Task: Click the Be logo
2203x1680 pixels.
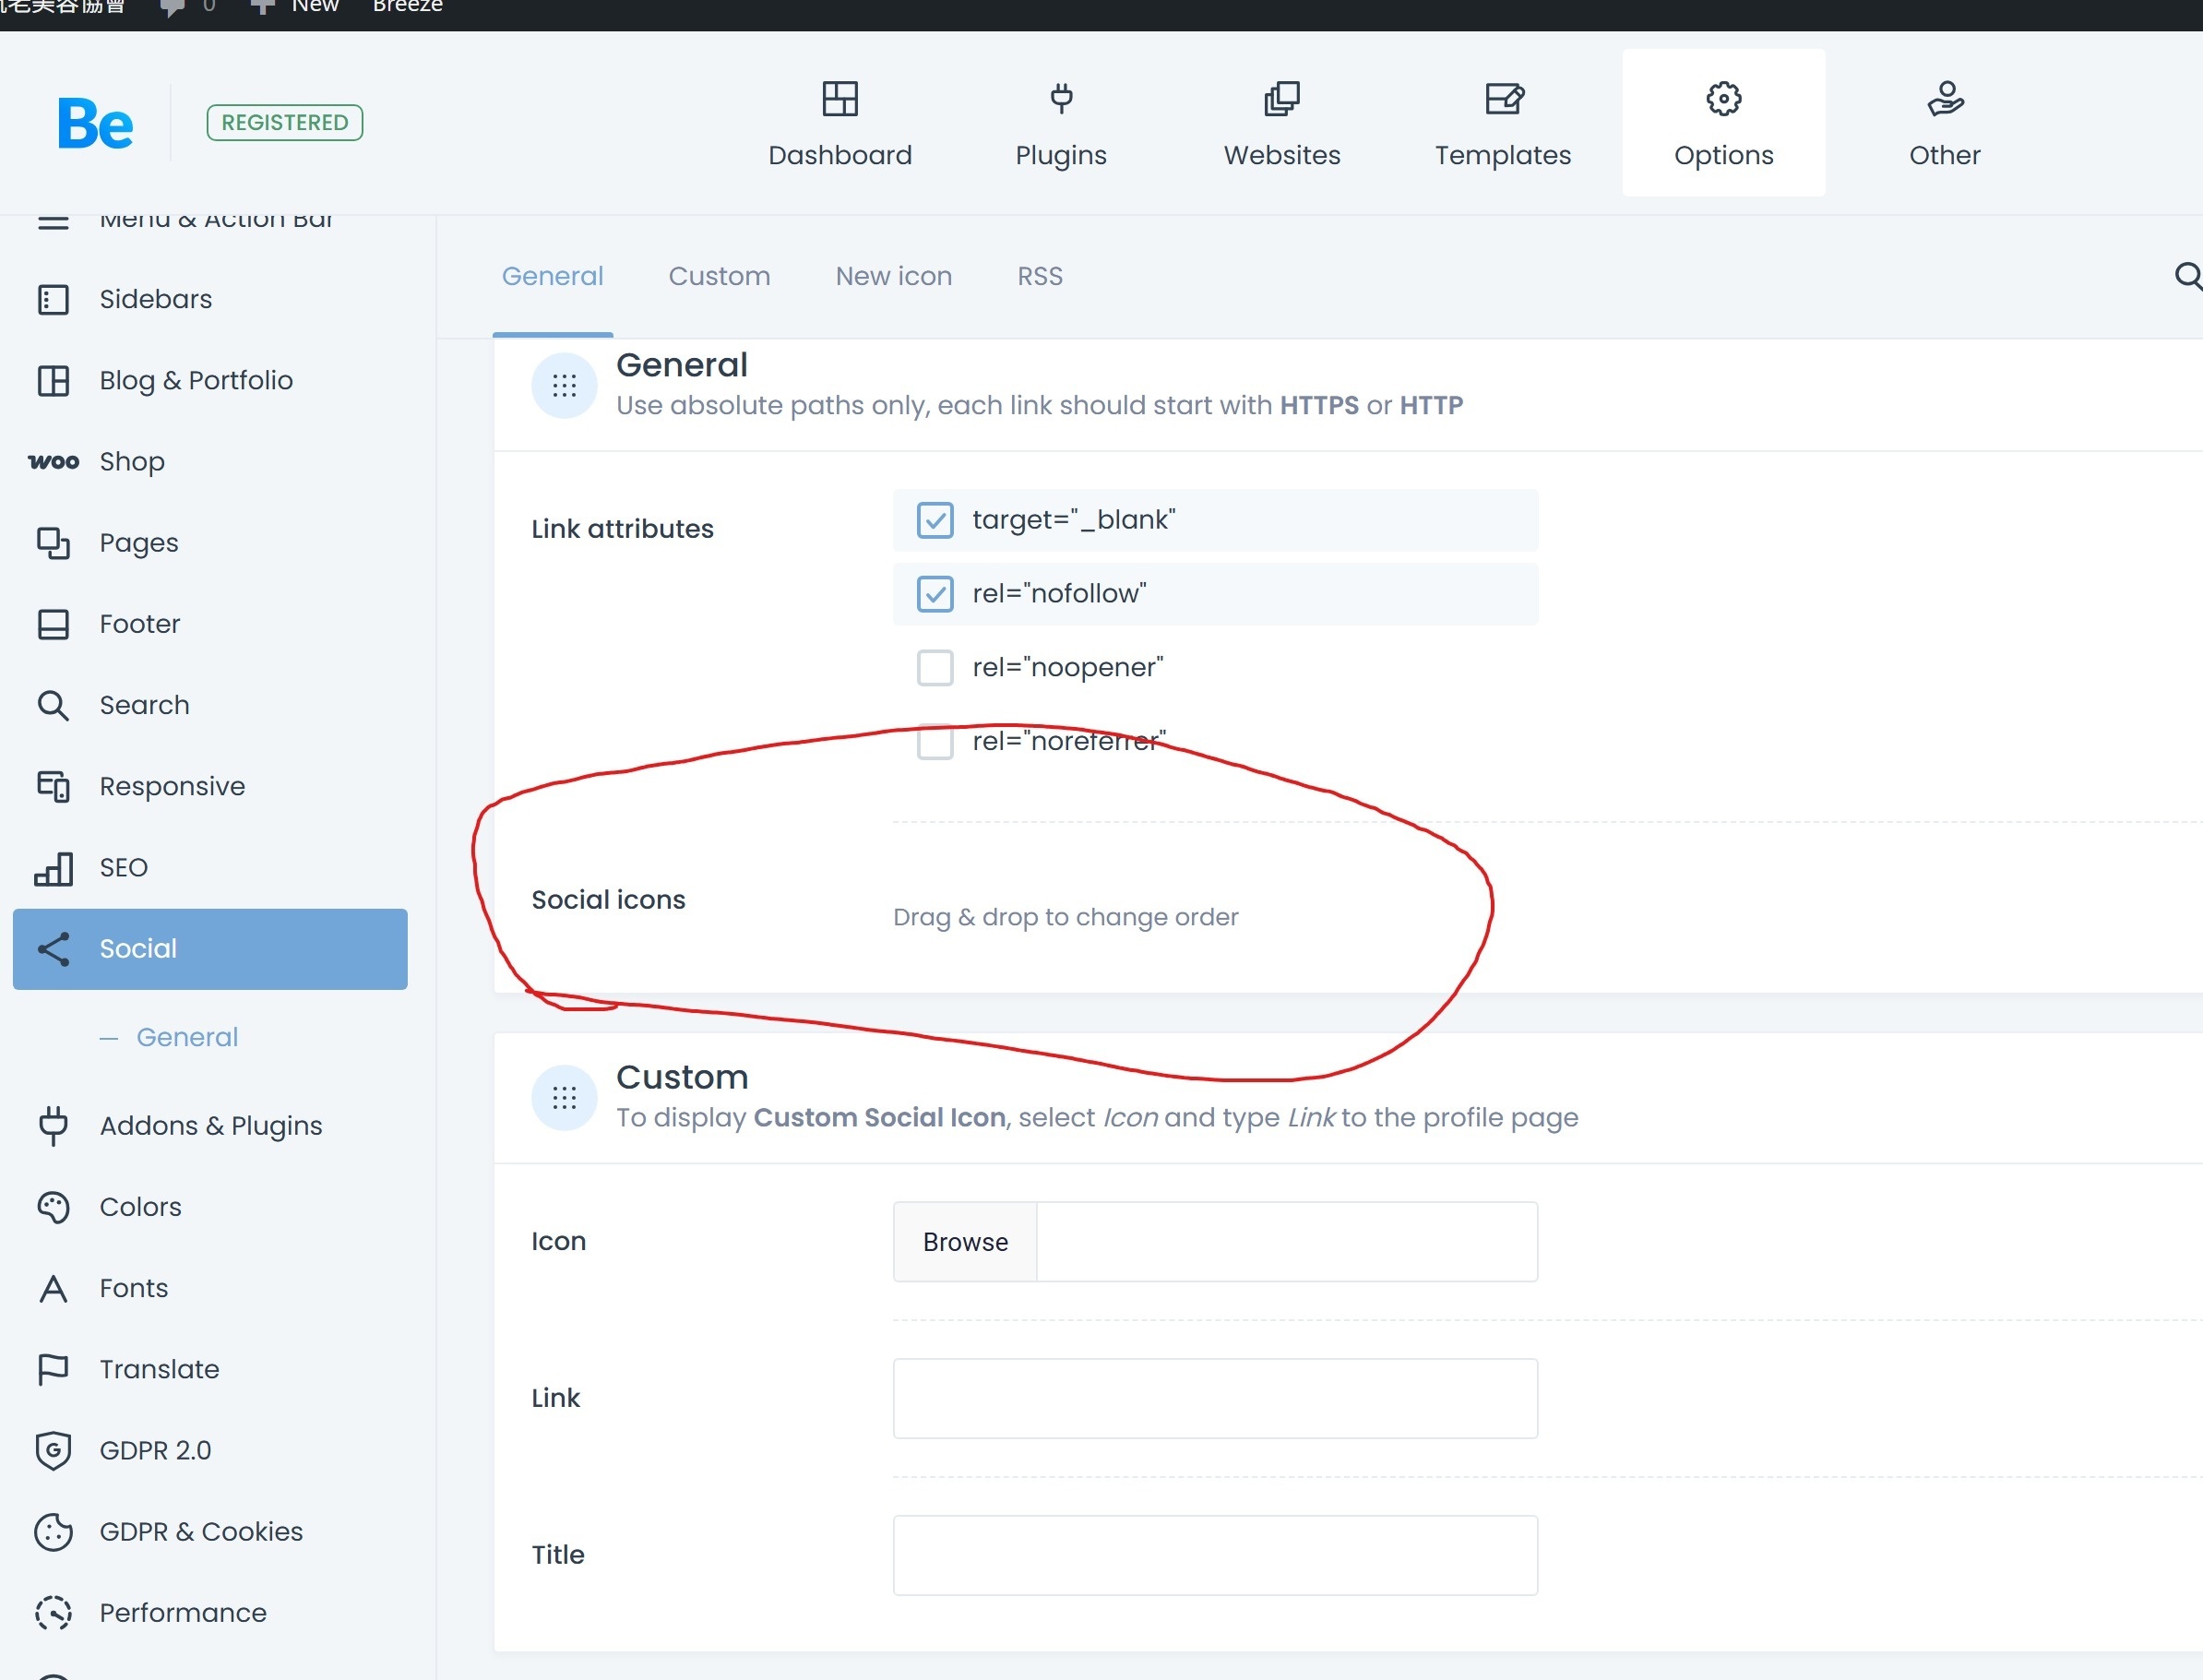Action: (x=95, y=124)
